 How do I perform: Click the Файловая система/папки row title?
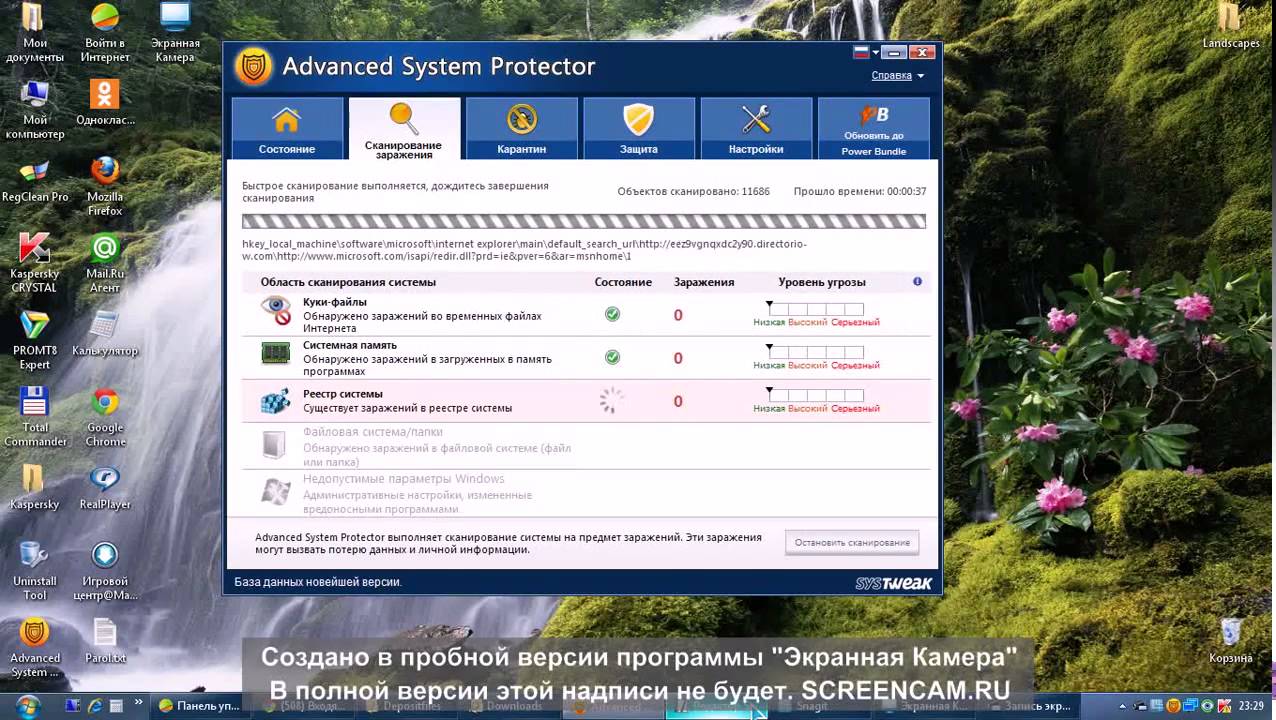click(x=372, y=432)
